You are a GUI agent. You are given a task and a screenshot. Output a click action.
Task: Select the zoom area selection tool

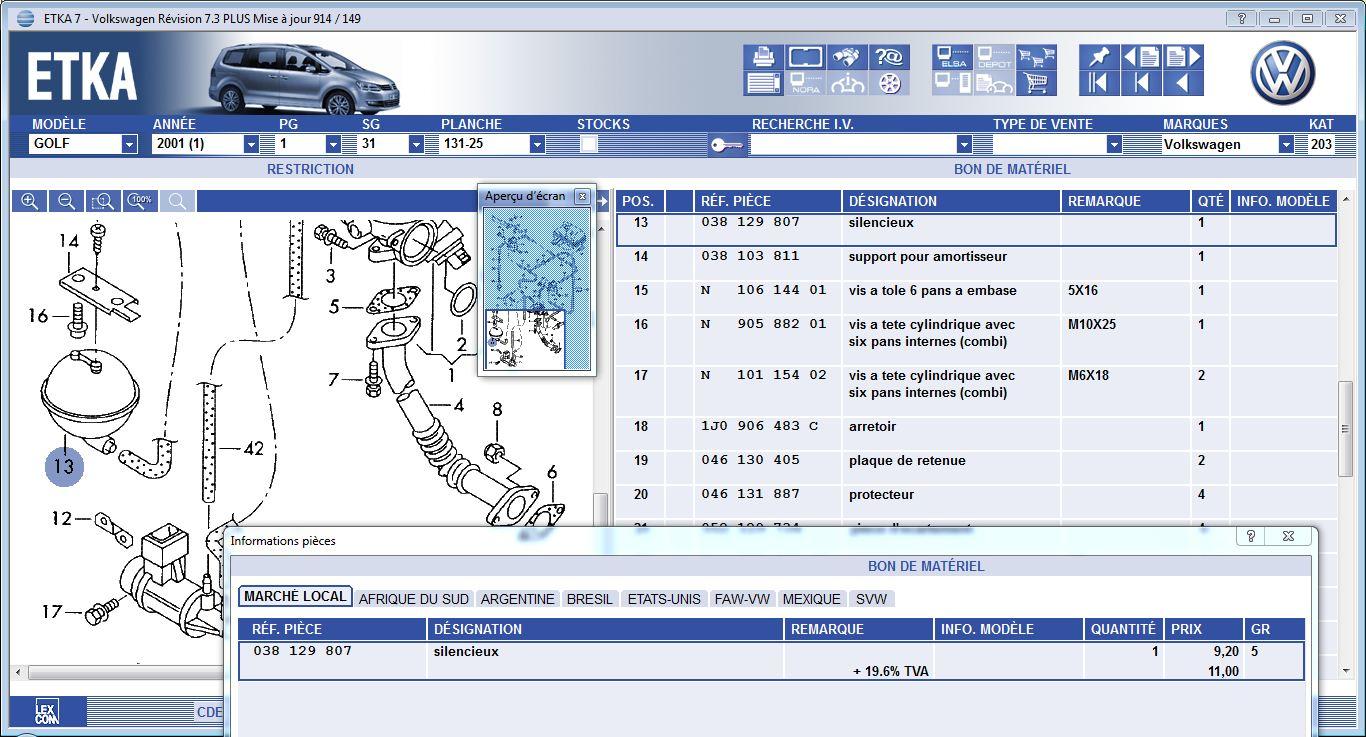tap(103, 201)
